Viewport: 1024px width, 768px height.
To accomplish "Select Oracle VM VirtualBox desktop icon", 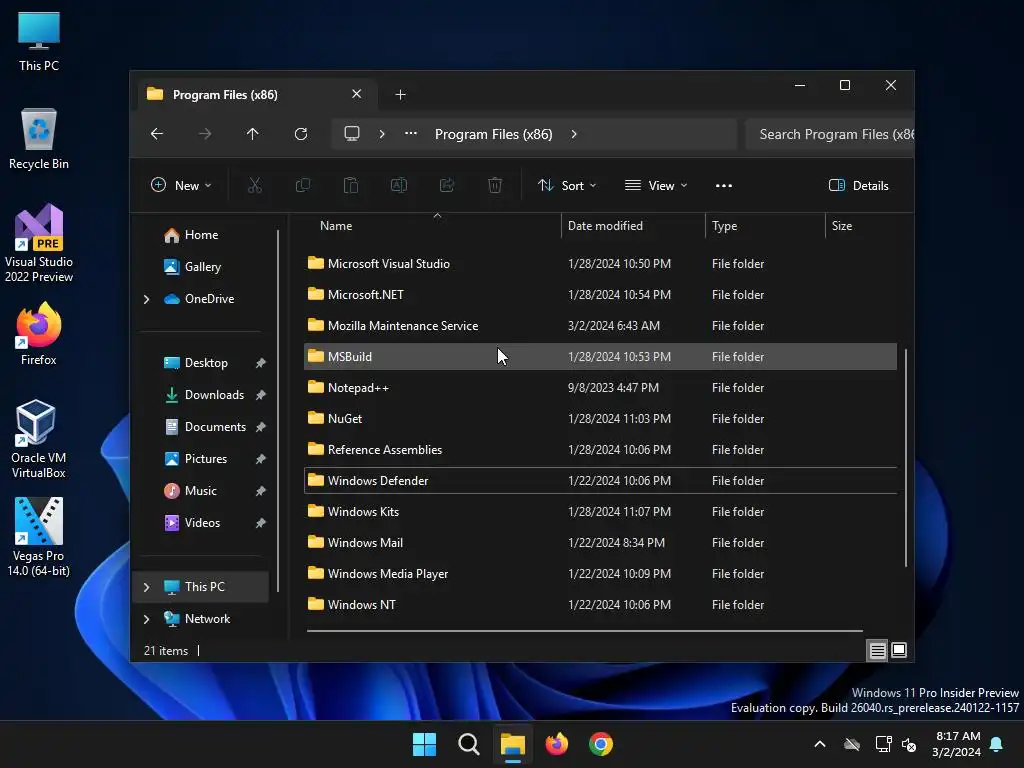I will pos(39,439).
